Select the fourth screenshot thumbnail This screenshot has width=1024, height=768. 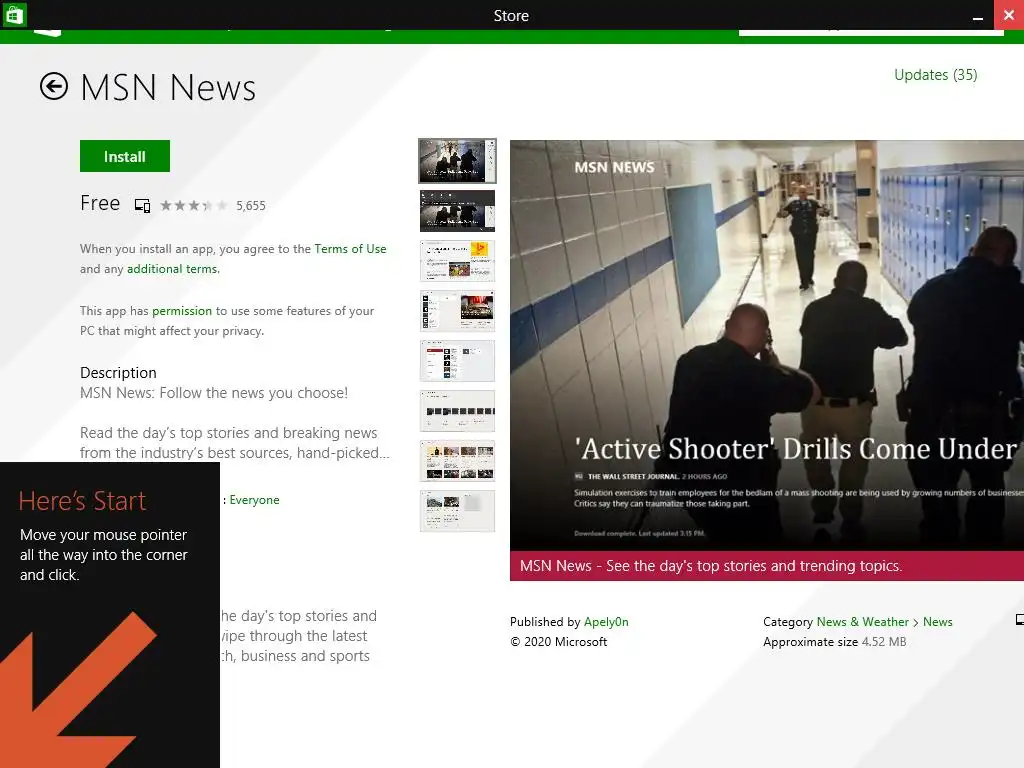[x=457, y=311]
